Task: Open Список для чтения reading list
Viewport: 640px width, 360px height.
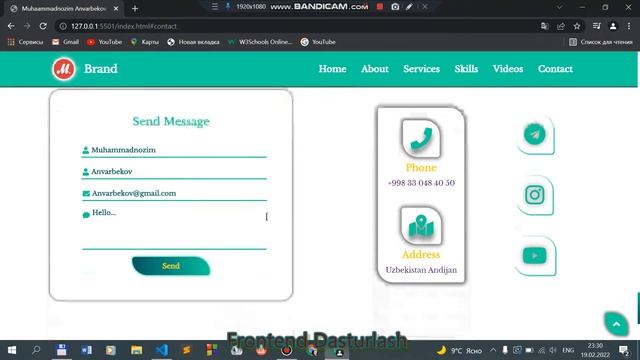Action: coord(600,42)
